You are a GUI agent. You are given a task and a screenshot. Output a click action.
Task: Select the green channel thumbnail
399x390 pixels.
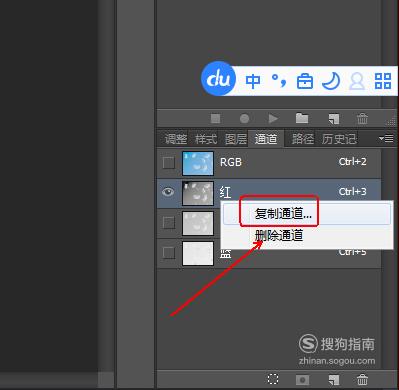[x=198, y=223]
